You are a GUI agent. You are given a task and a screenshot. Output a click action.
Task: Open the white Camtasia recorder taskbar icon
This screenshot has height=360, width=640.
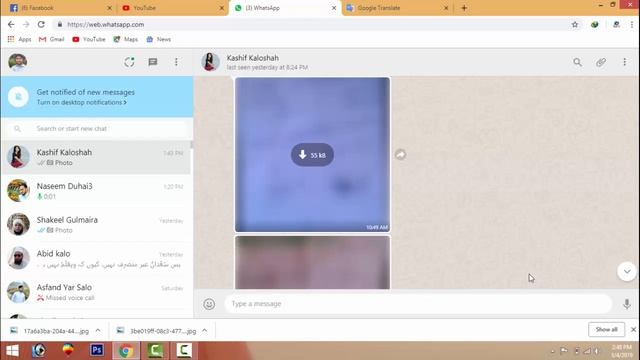point(184,351)
